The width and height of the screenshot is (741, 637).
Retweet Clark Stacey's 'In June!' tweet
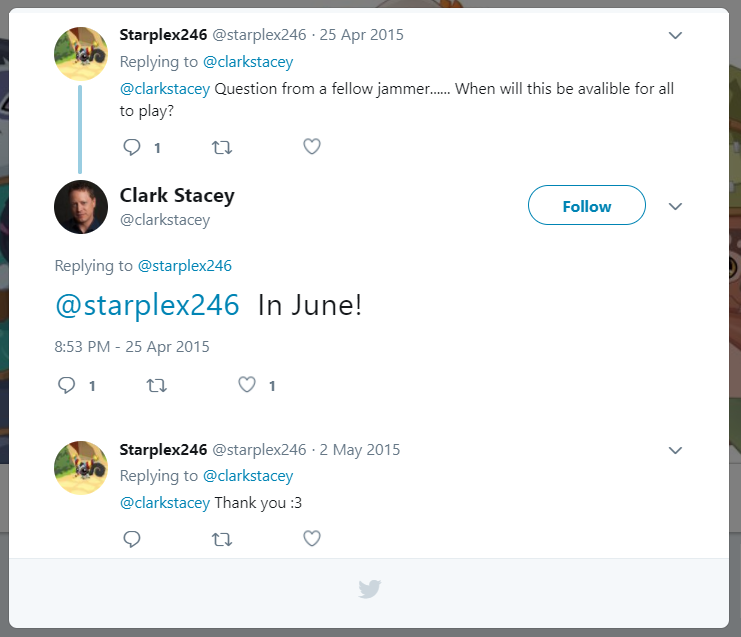pyautogui.click(x=157, y=385)
